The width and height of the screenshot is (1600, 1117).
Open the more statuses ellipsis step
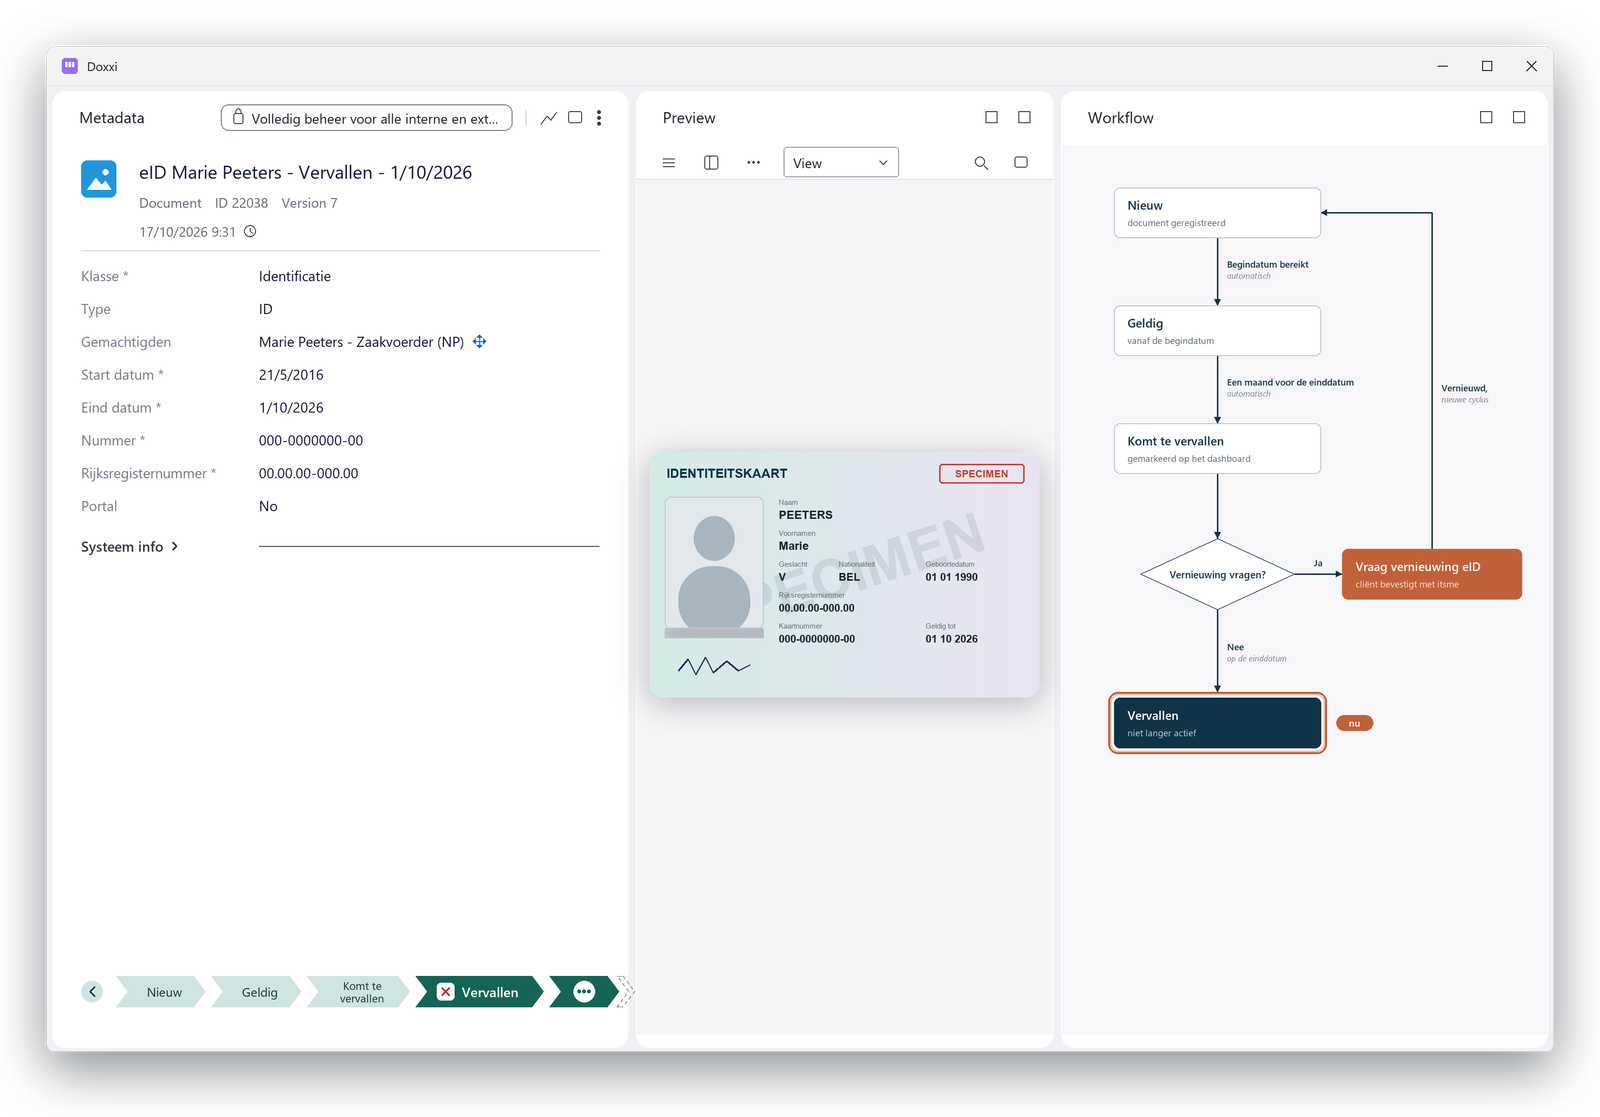click(584, 992)
